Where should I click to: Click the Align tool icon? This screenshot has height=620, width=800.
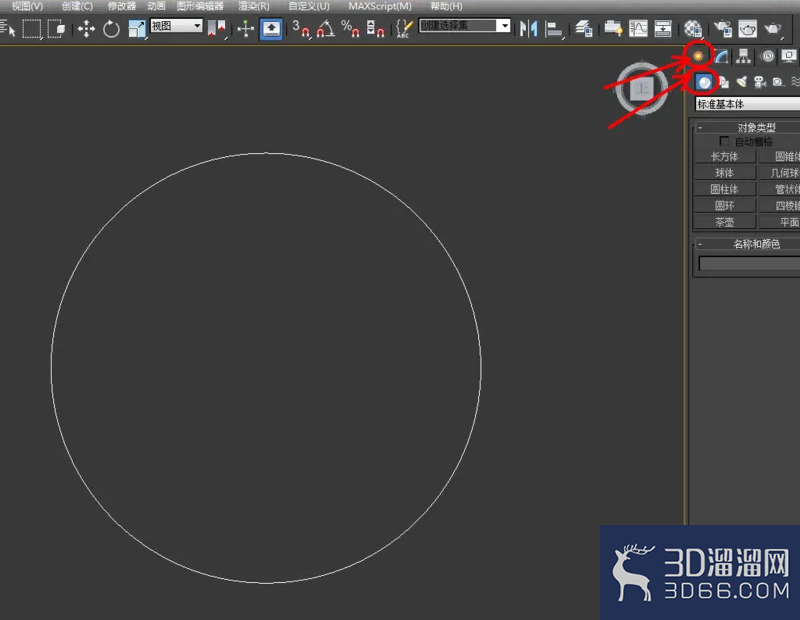[554, 29]
